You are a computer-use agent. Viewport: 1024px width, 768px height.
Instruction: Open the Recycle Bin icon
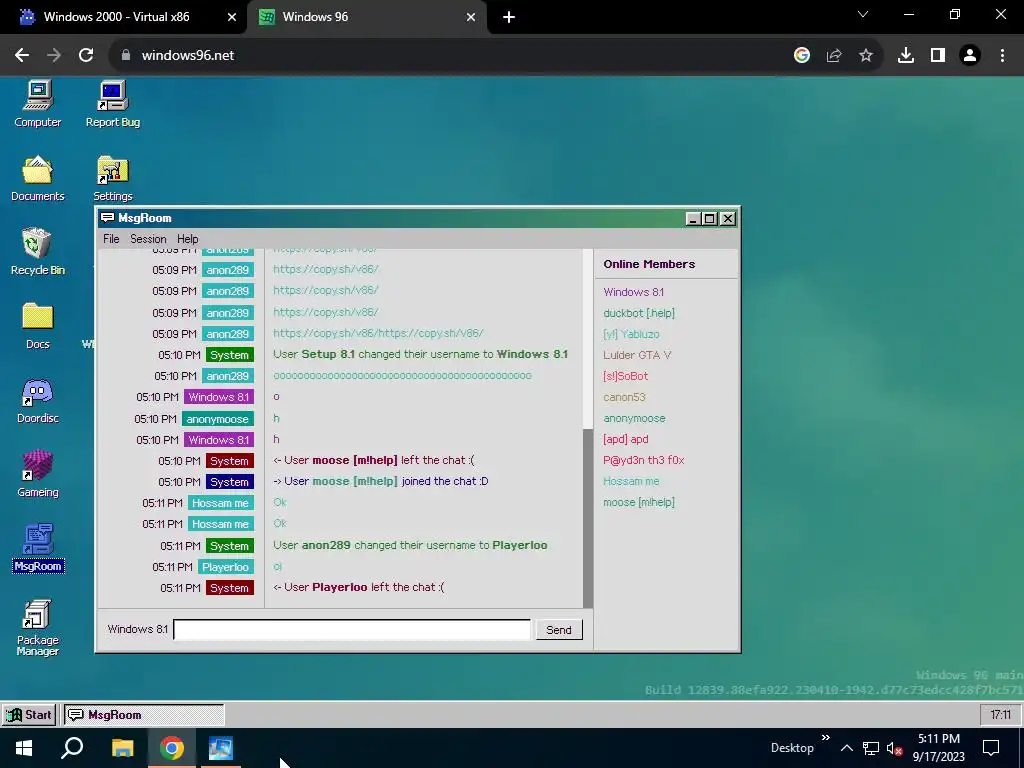[x=38, y=251]
